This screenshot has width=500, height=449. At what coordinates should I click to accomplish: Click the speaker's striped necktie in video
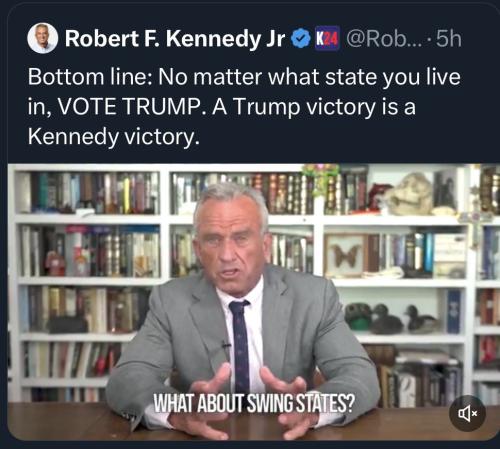[240, 347]
